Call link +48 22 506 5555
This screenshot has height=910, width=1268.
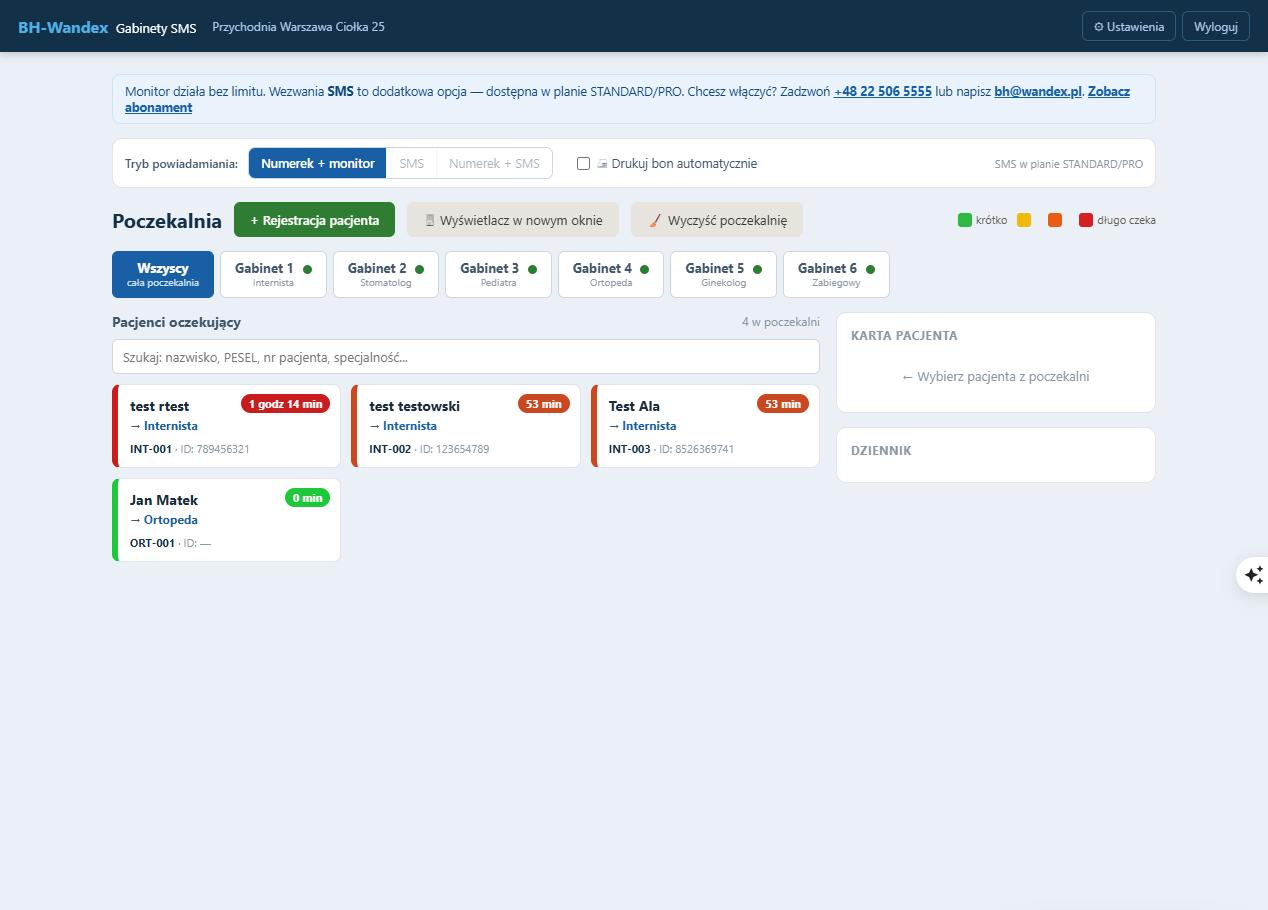tap(883, 91)
